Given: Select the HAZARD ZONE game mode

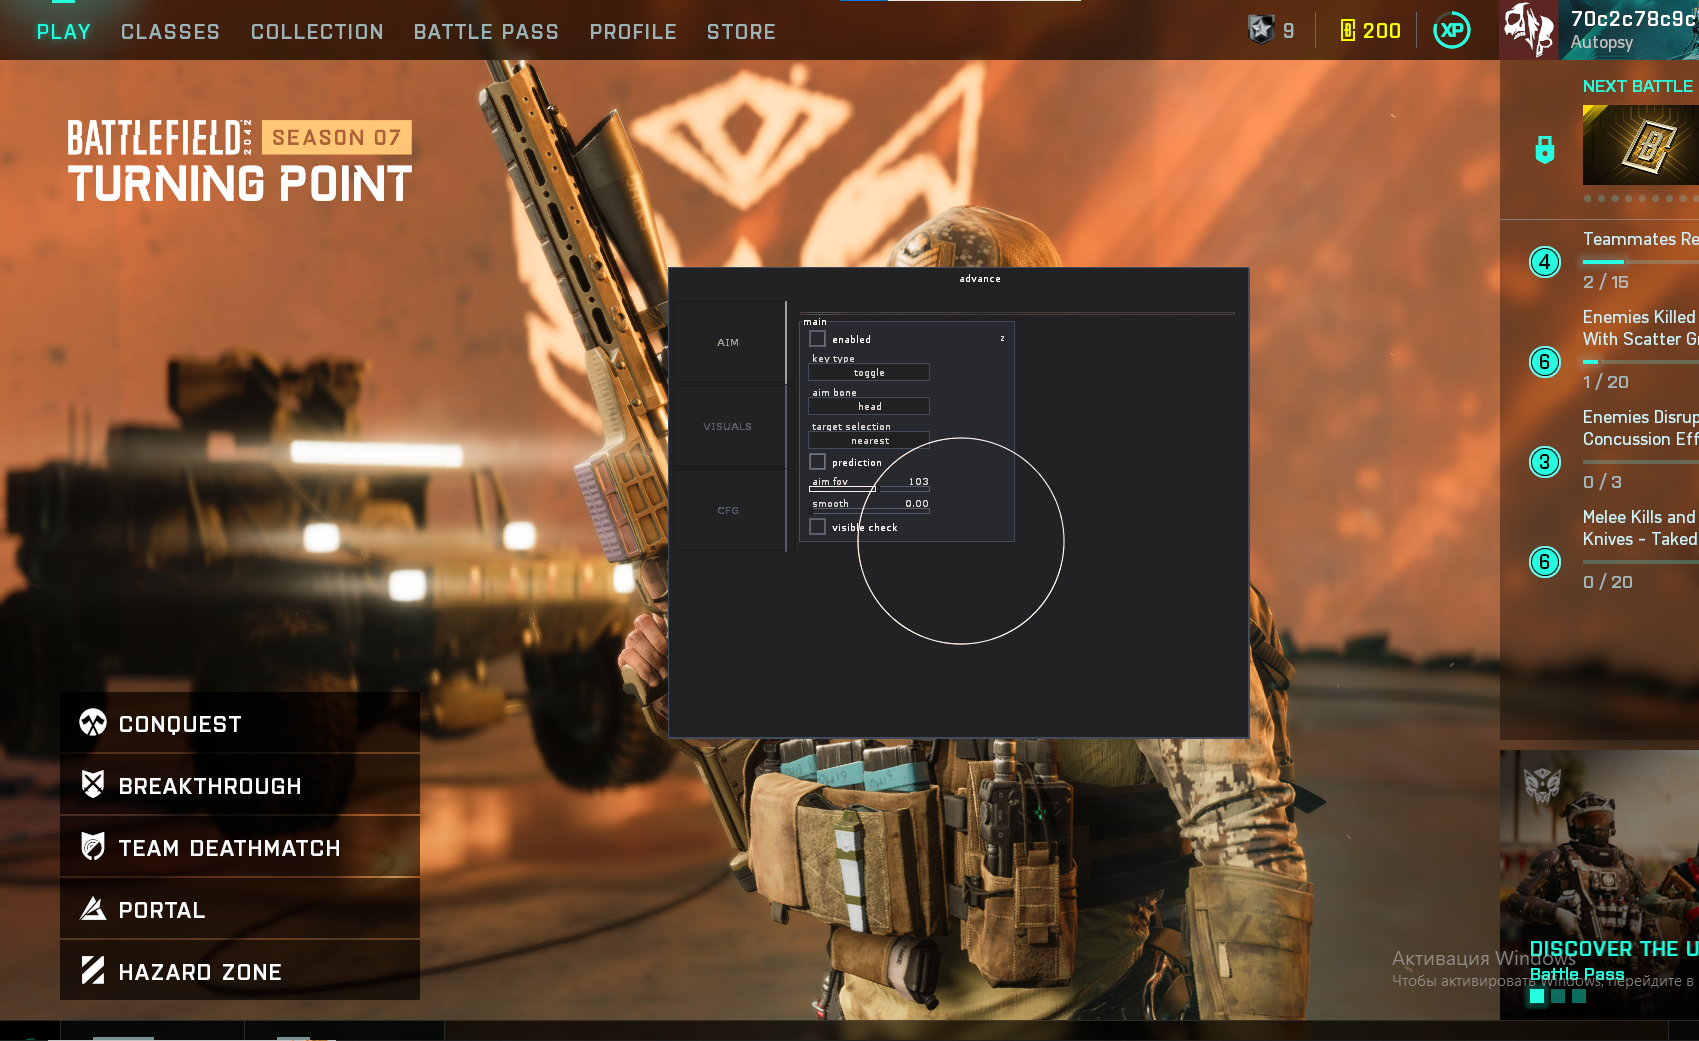Looking at the screenshot, I should pos(240,971).
